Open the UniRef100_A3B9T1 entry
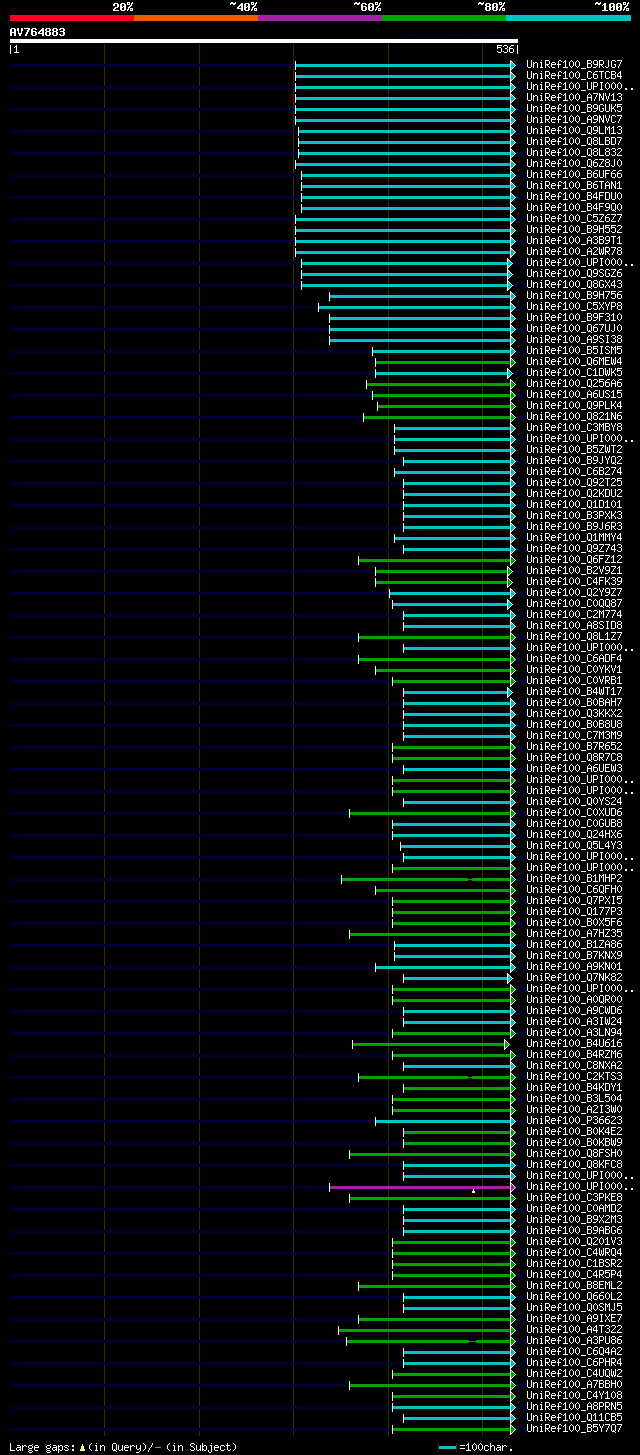This screenshot has height=1455, width=640. coord(574,240)
